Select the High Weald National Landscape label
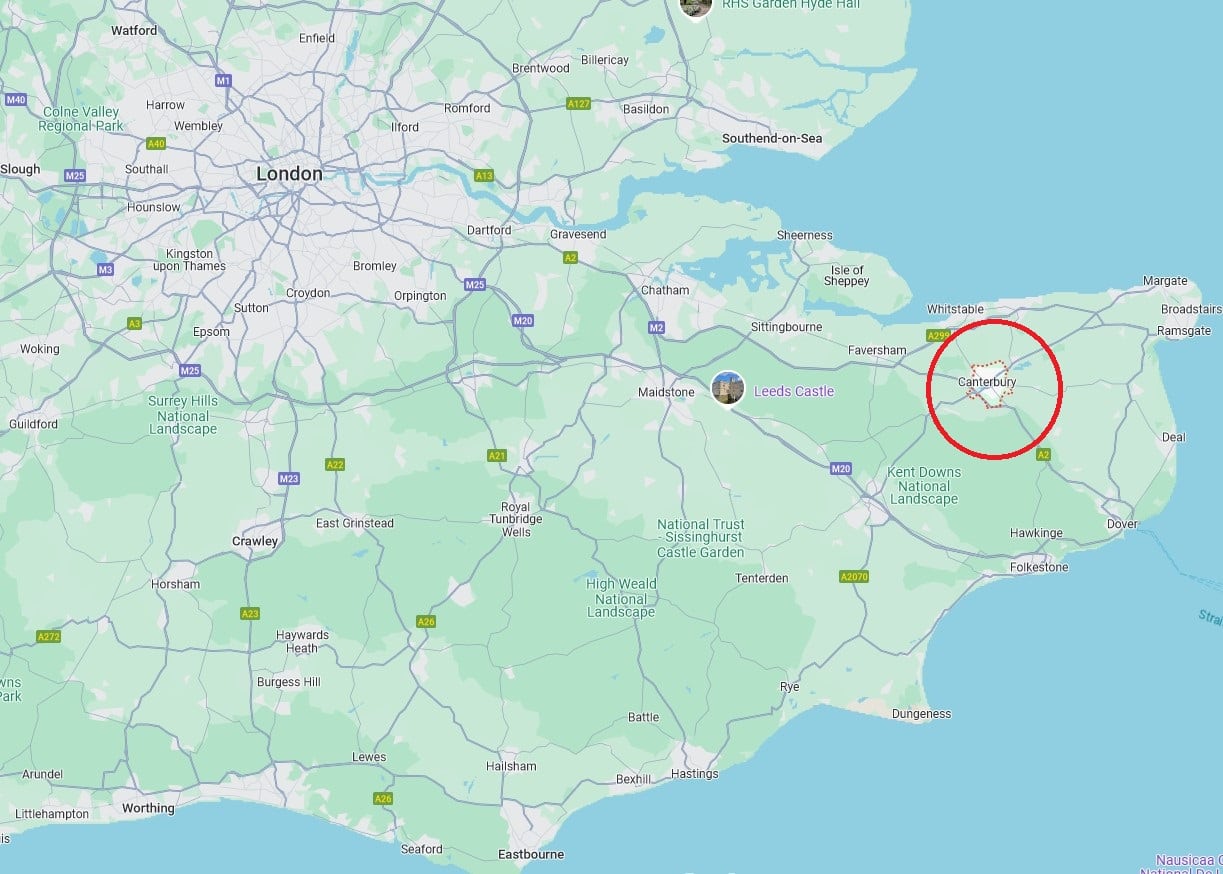Screen dimensions: 1223x874 pos(621,598)
